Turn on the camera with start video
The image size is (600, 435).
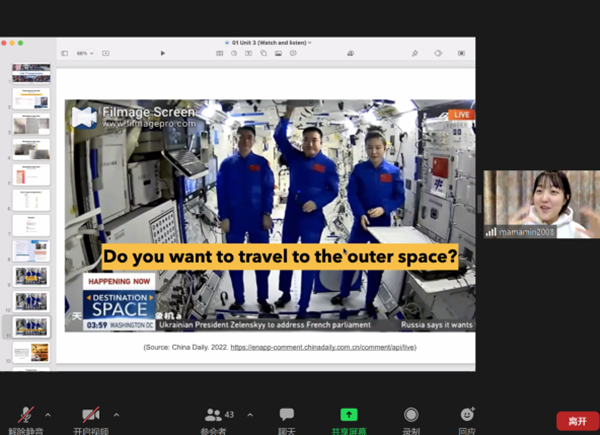pos(90,415)
